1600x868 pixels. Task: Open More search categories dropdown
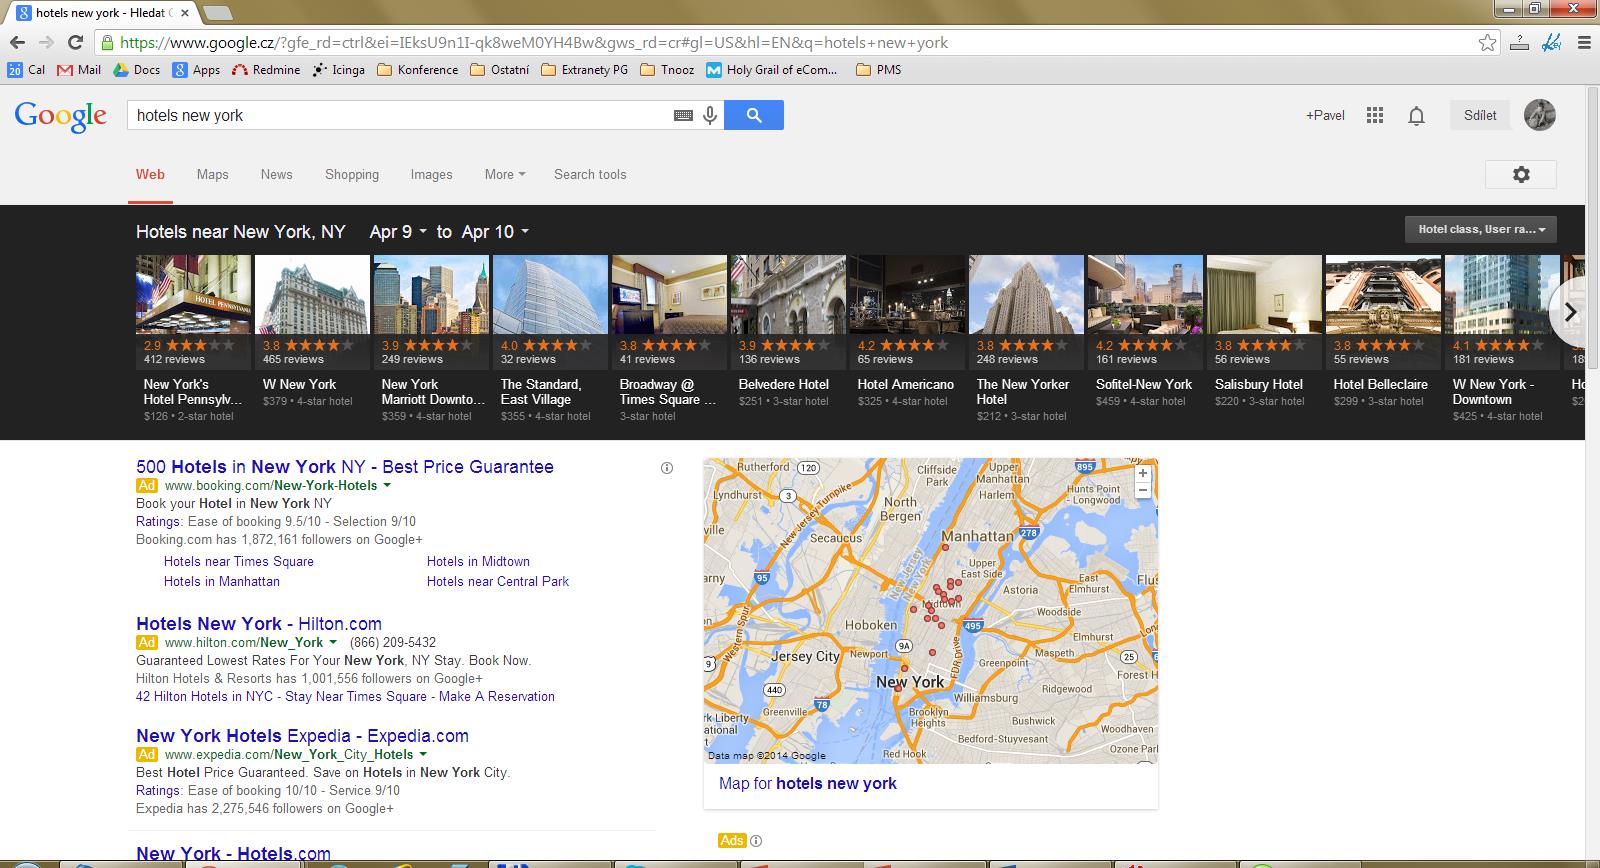coord(505,174)
